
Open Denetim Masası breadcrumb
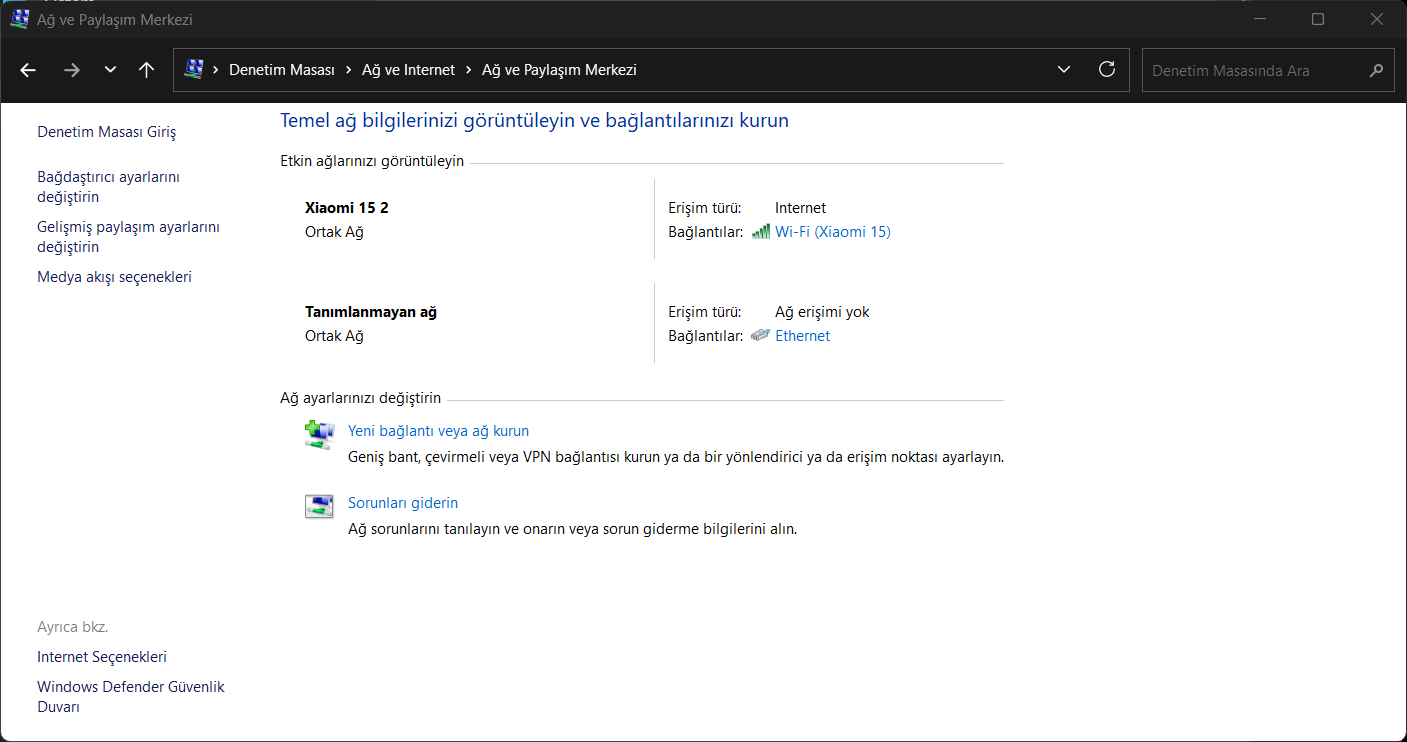282,70
